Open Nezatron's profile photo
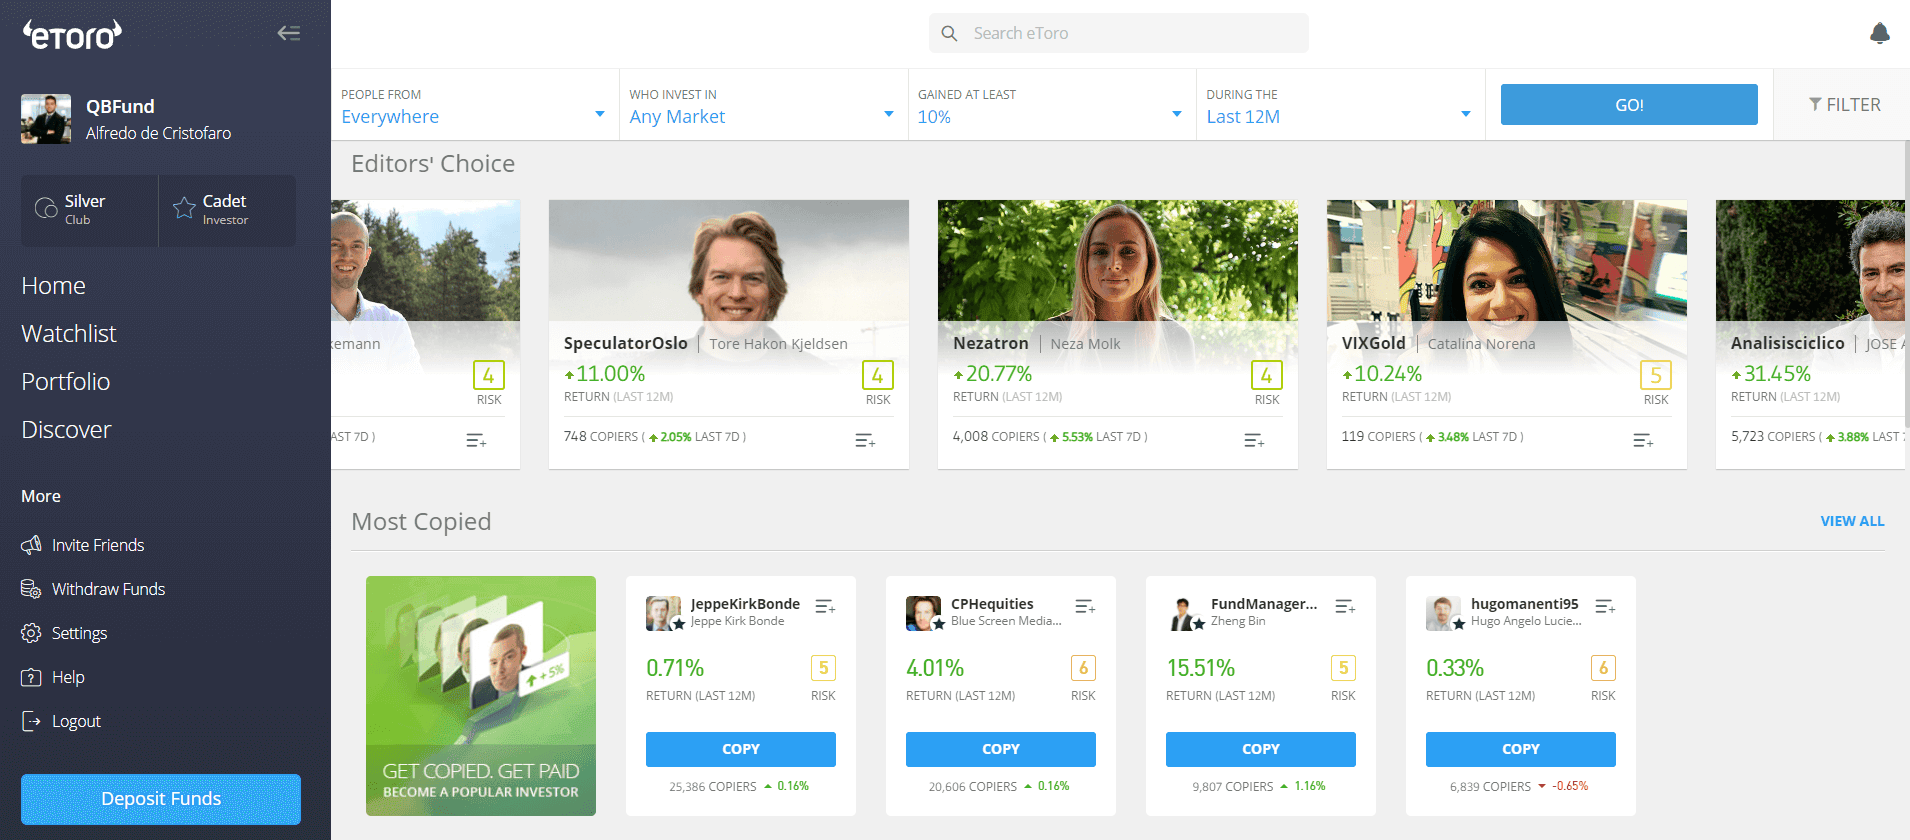Image resolution: width=1910 pixels, height=840 pixels. coord(1118,260)
